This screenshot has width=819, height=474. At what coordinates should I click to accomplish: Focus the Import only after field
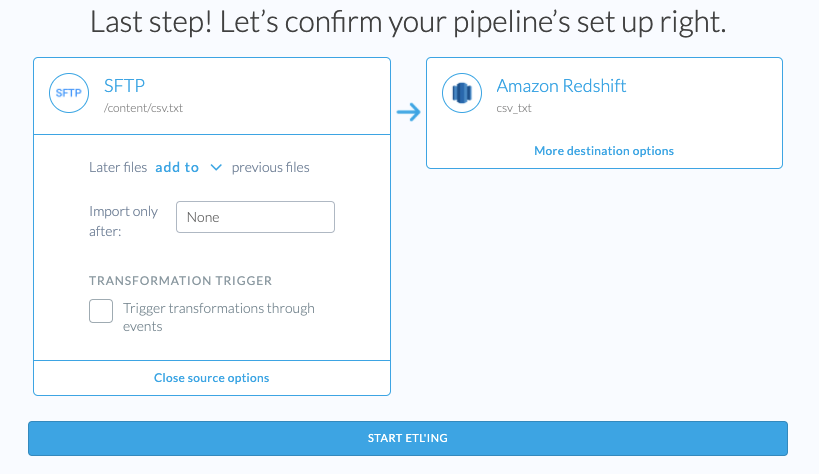click(x=255, y=217)
